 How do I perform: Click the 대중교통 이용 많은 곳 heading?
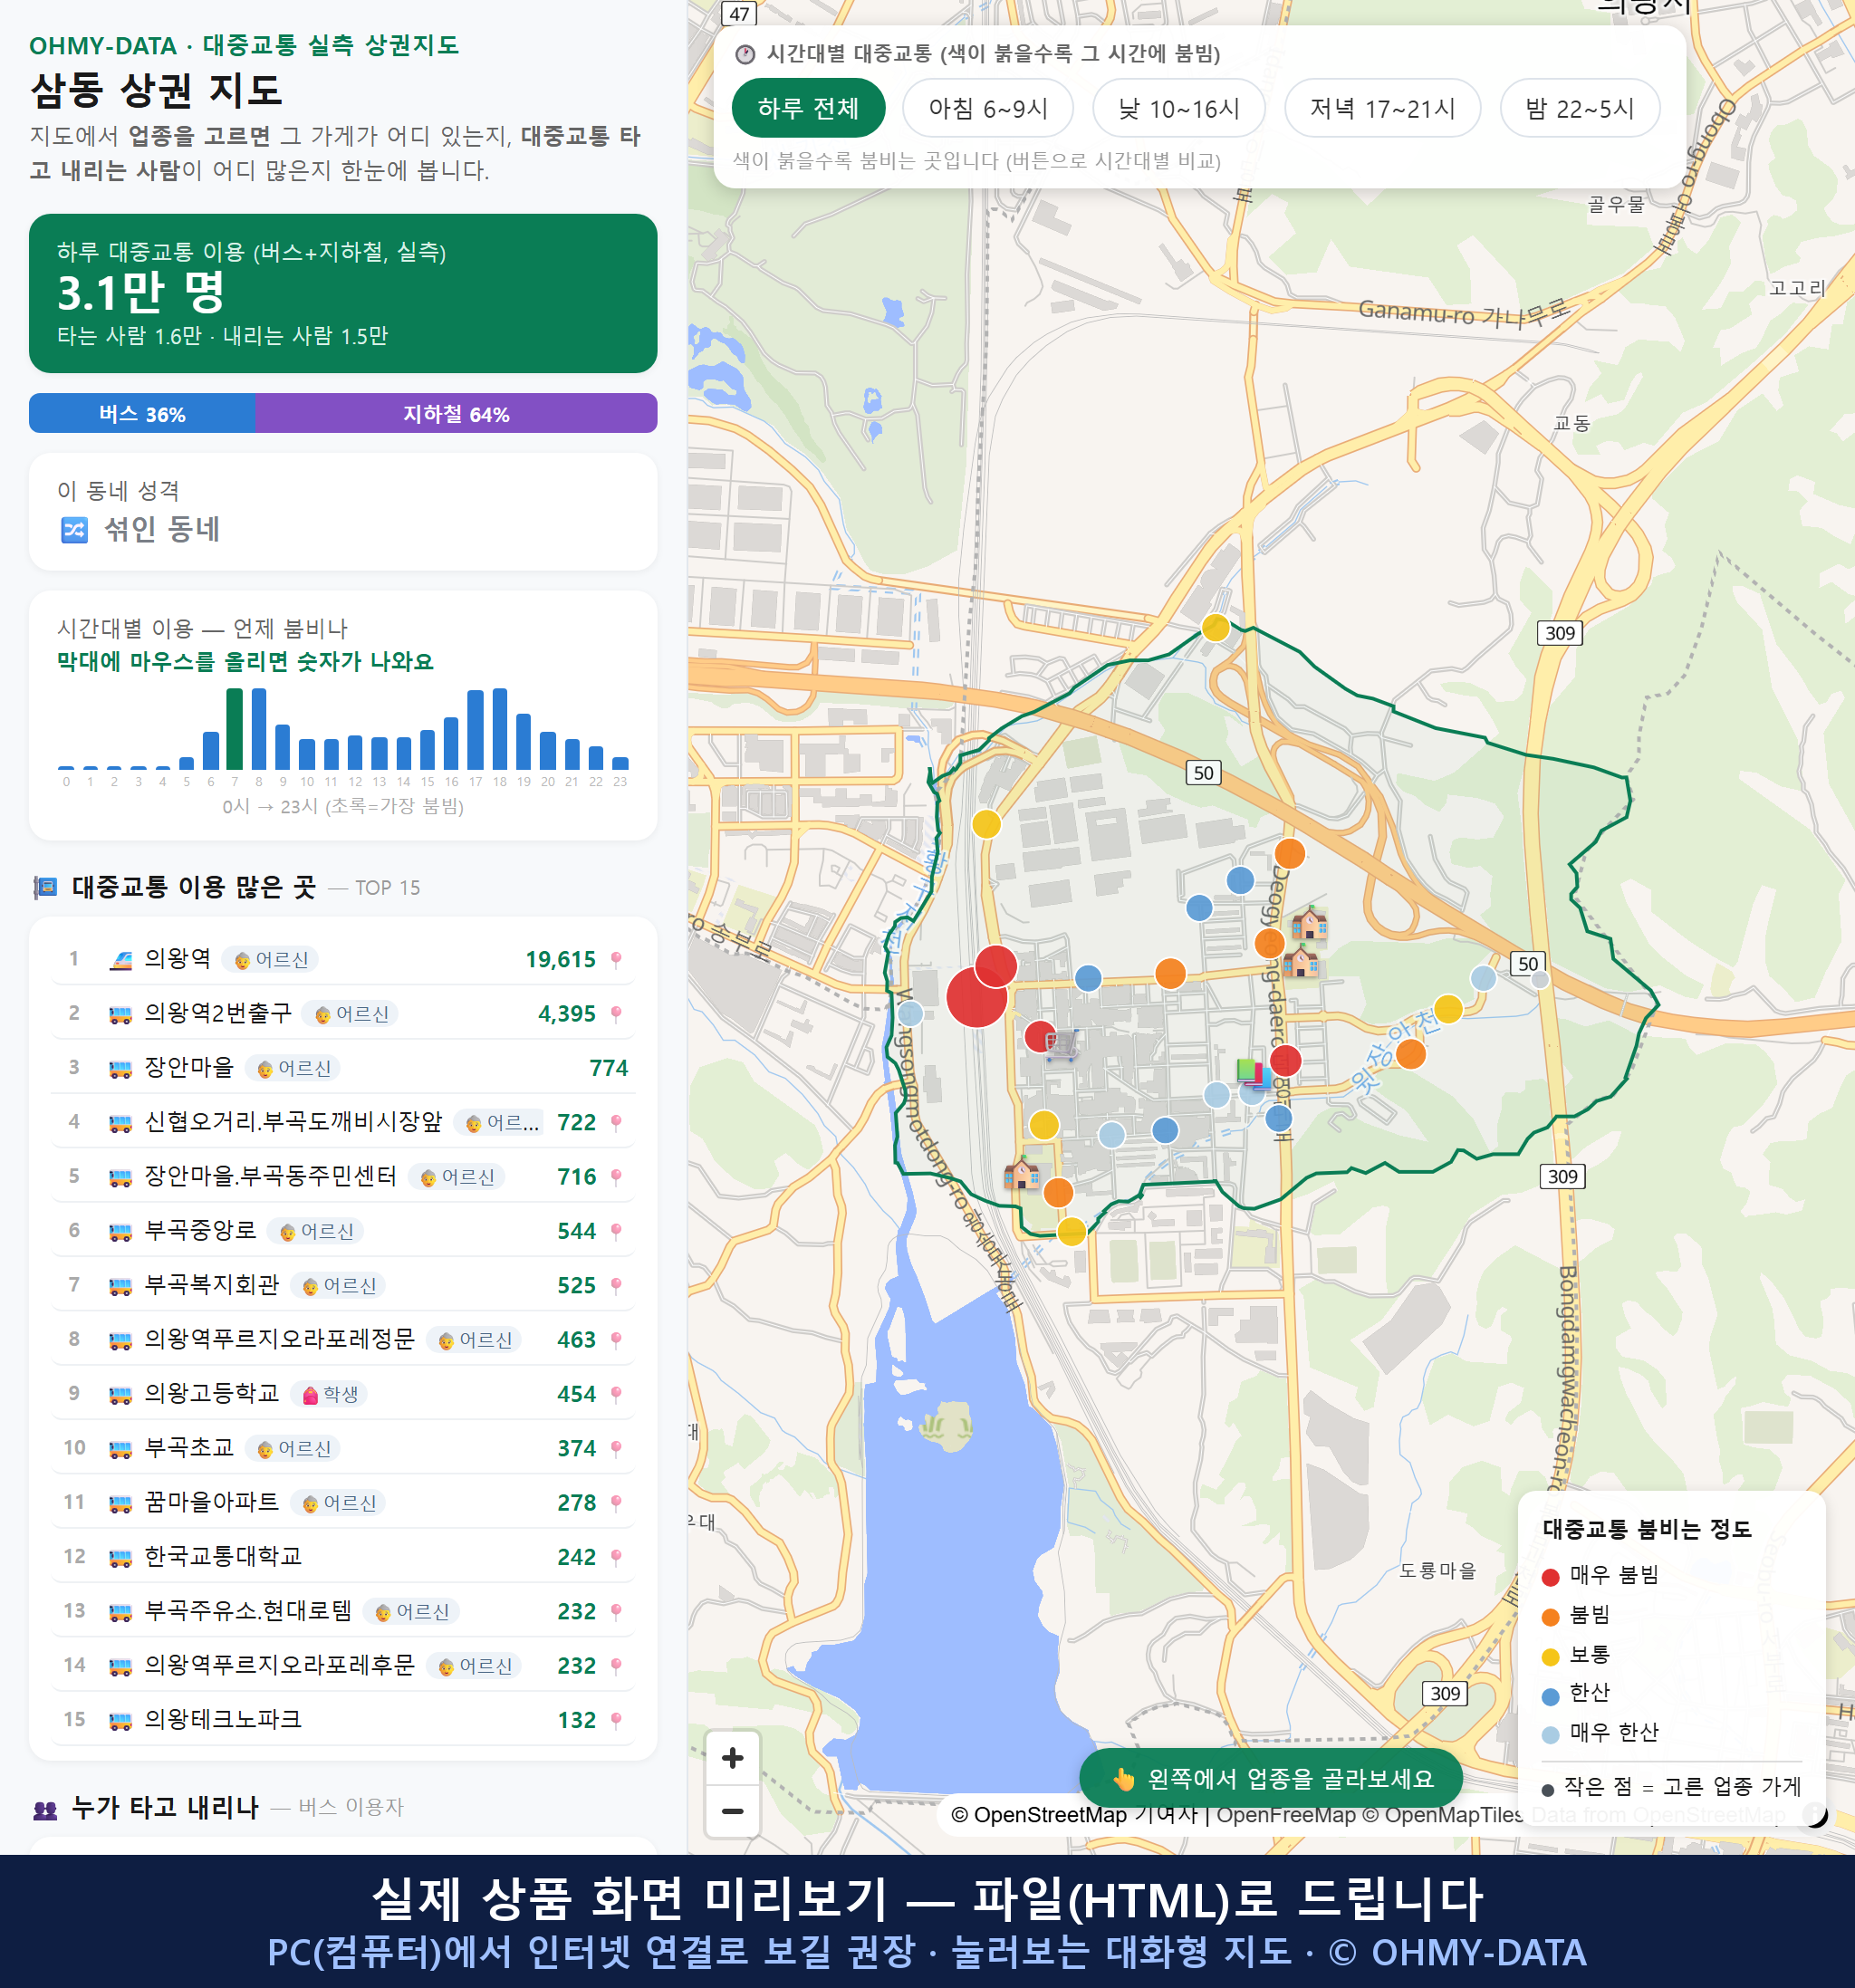pos(193,888)
